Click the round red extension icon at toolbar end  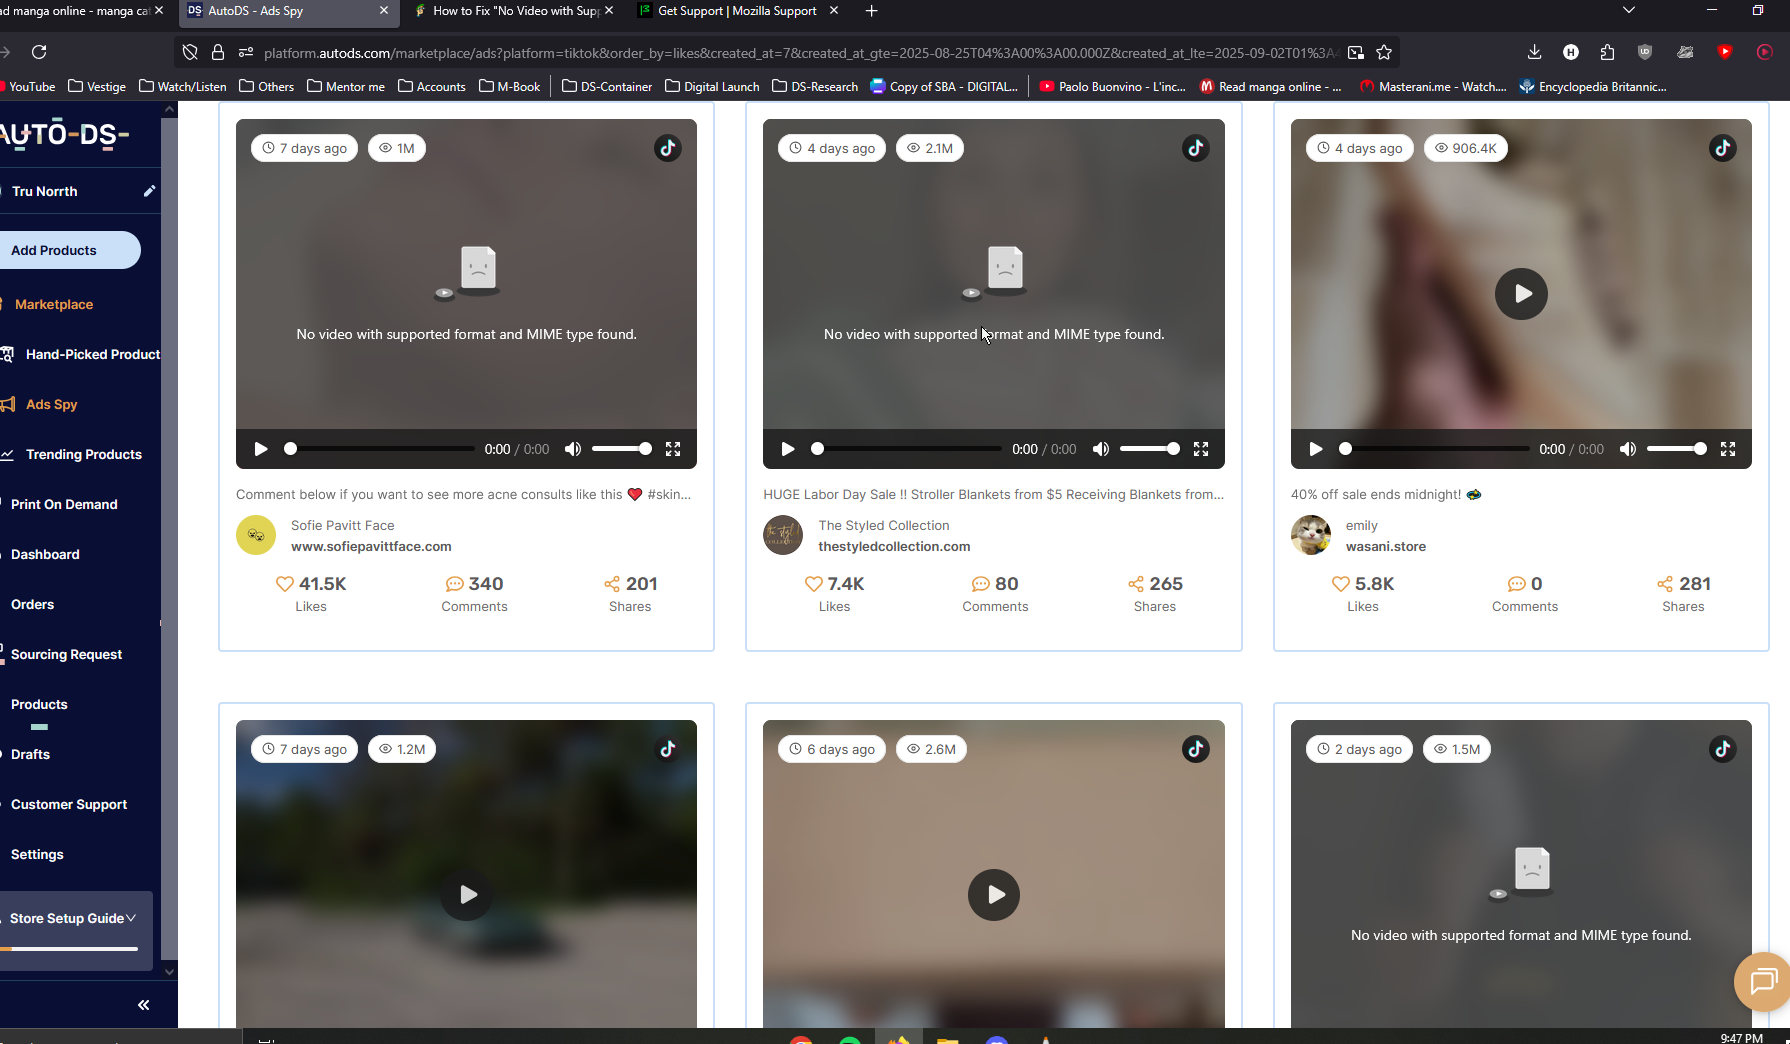coord(1765,52)
